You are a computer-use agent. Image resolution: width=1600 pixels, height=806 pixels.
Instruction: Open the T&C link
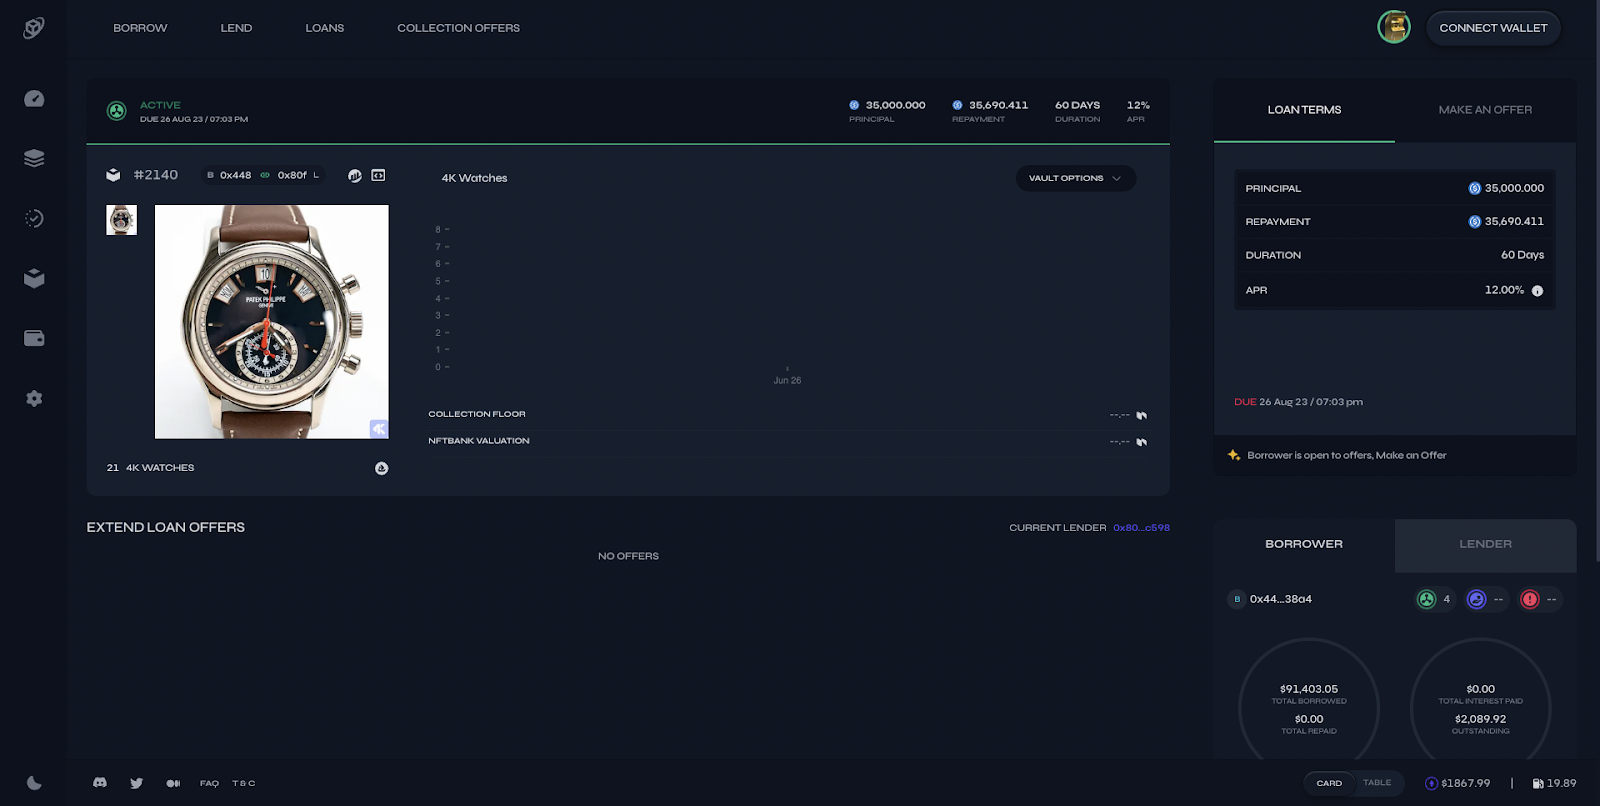click(244, 783)
